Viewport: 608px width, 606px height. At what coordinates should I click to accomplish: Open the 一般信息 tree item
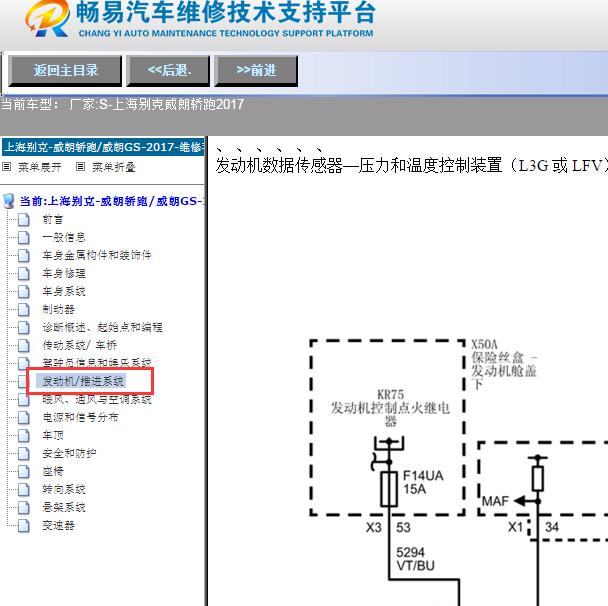[64, 237]
